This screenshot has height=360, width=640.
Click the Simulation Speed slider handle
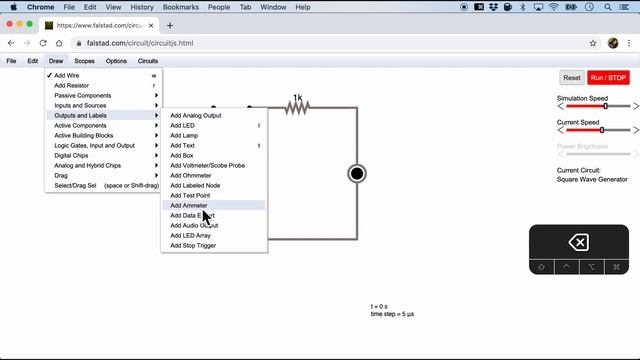click(605, 106)
